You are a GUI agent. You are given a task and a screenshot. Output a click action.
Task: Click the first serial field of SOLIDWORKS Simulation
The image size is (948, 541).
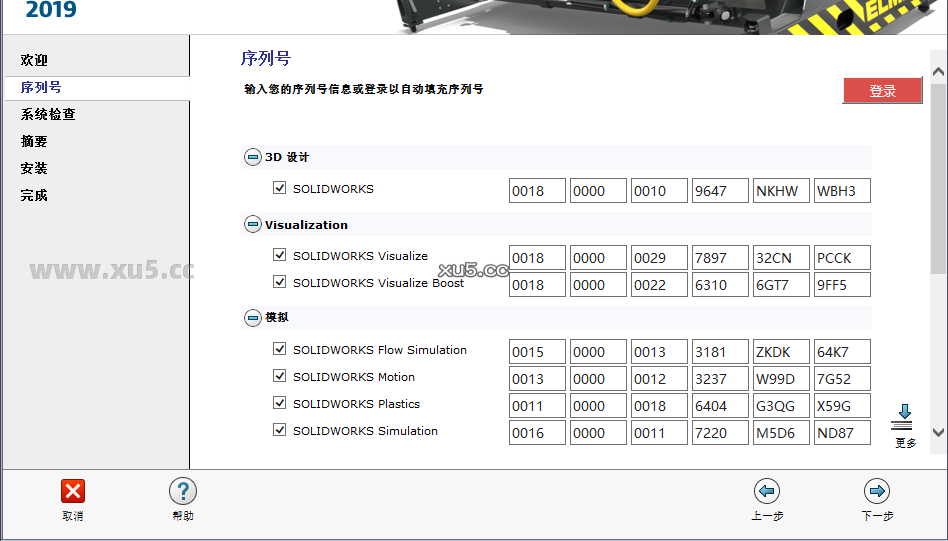click(537, 433)
